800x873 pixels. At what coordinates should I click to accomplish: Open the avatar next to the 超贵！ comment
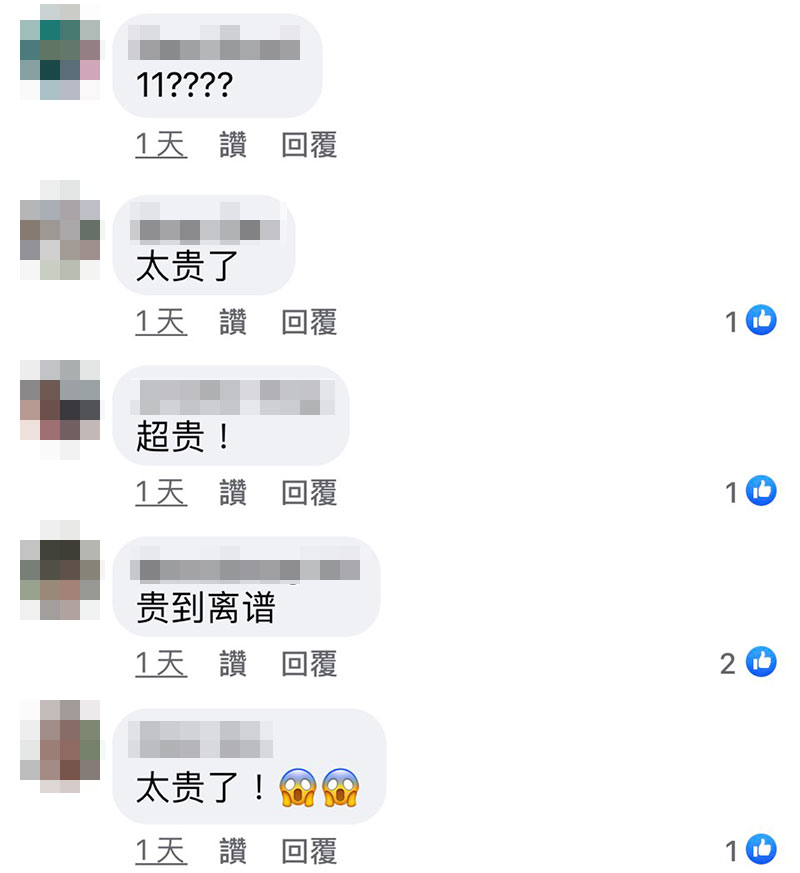click(60, 409)
